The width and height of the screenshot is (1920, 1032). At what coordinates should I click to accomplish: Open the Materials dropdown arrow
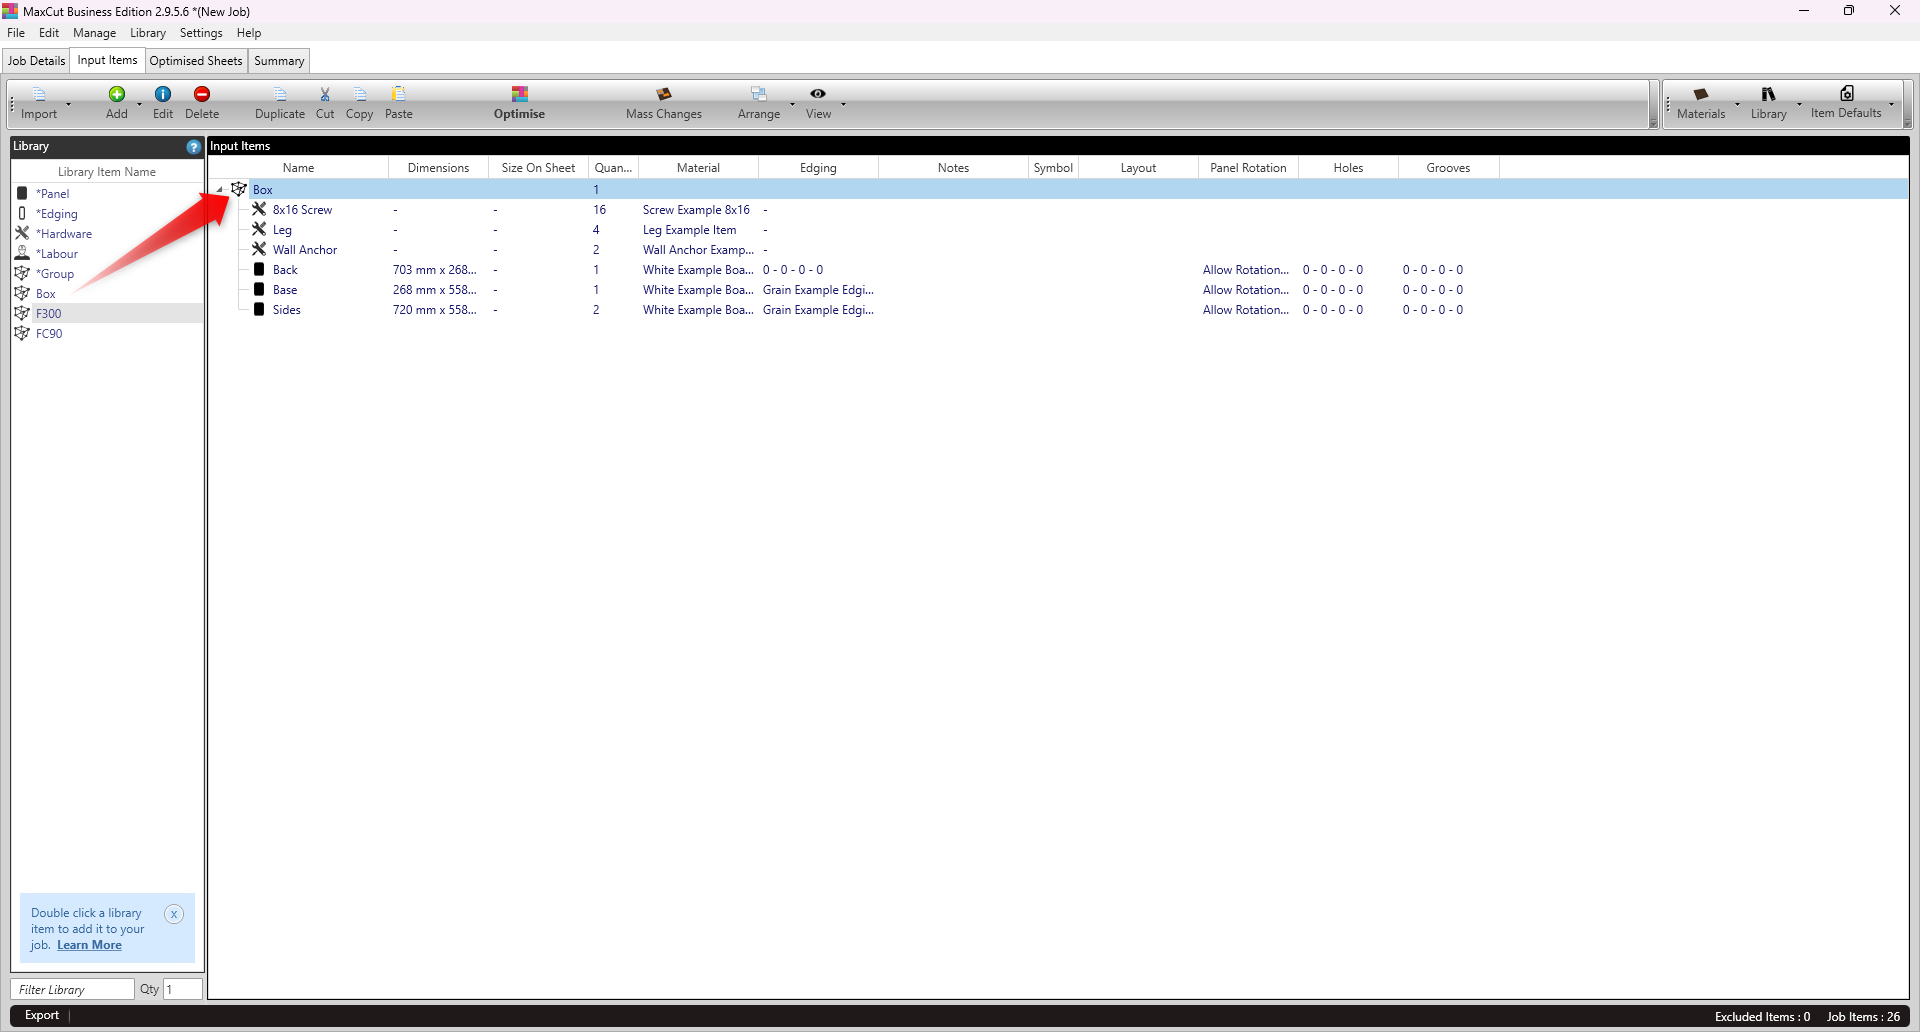[x=1737, y=104]
